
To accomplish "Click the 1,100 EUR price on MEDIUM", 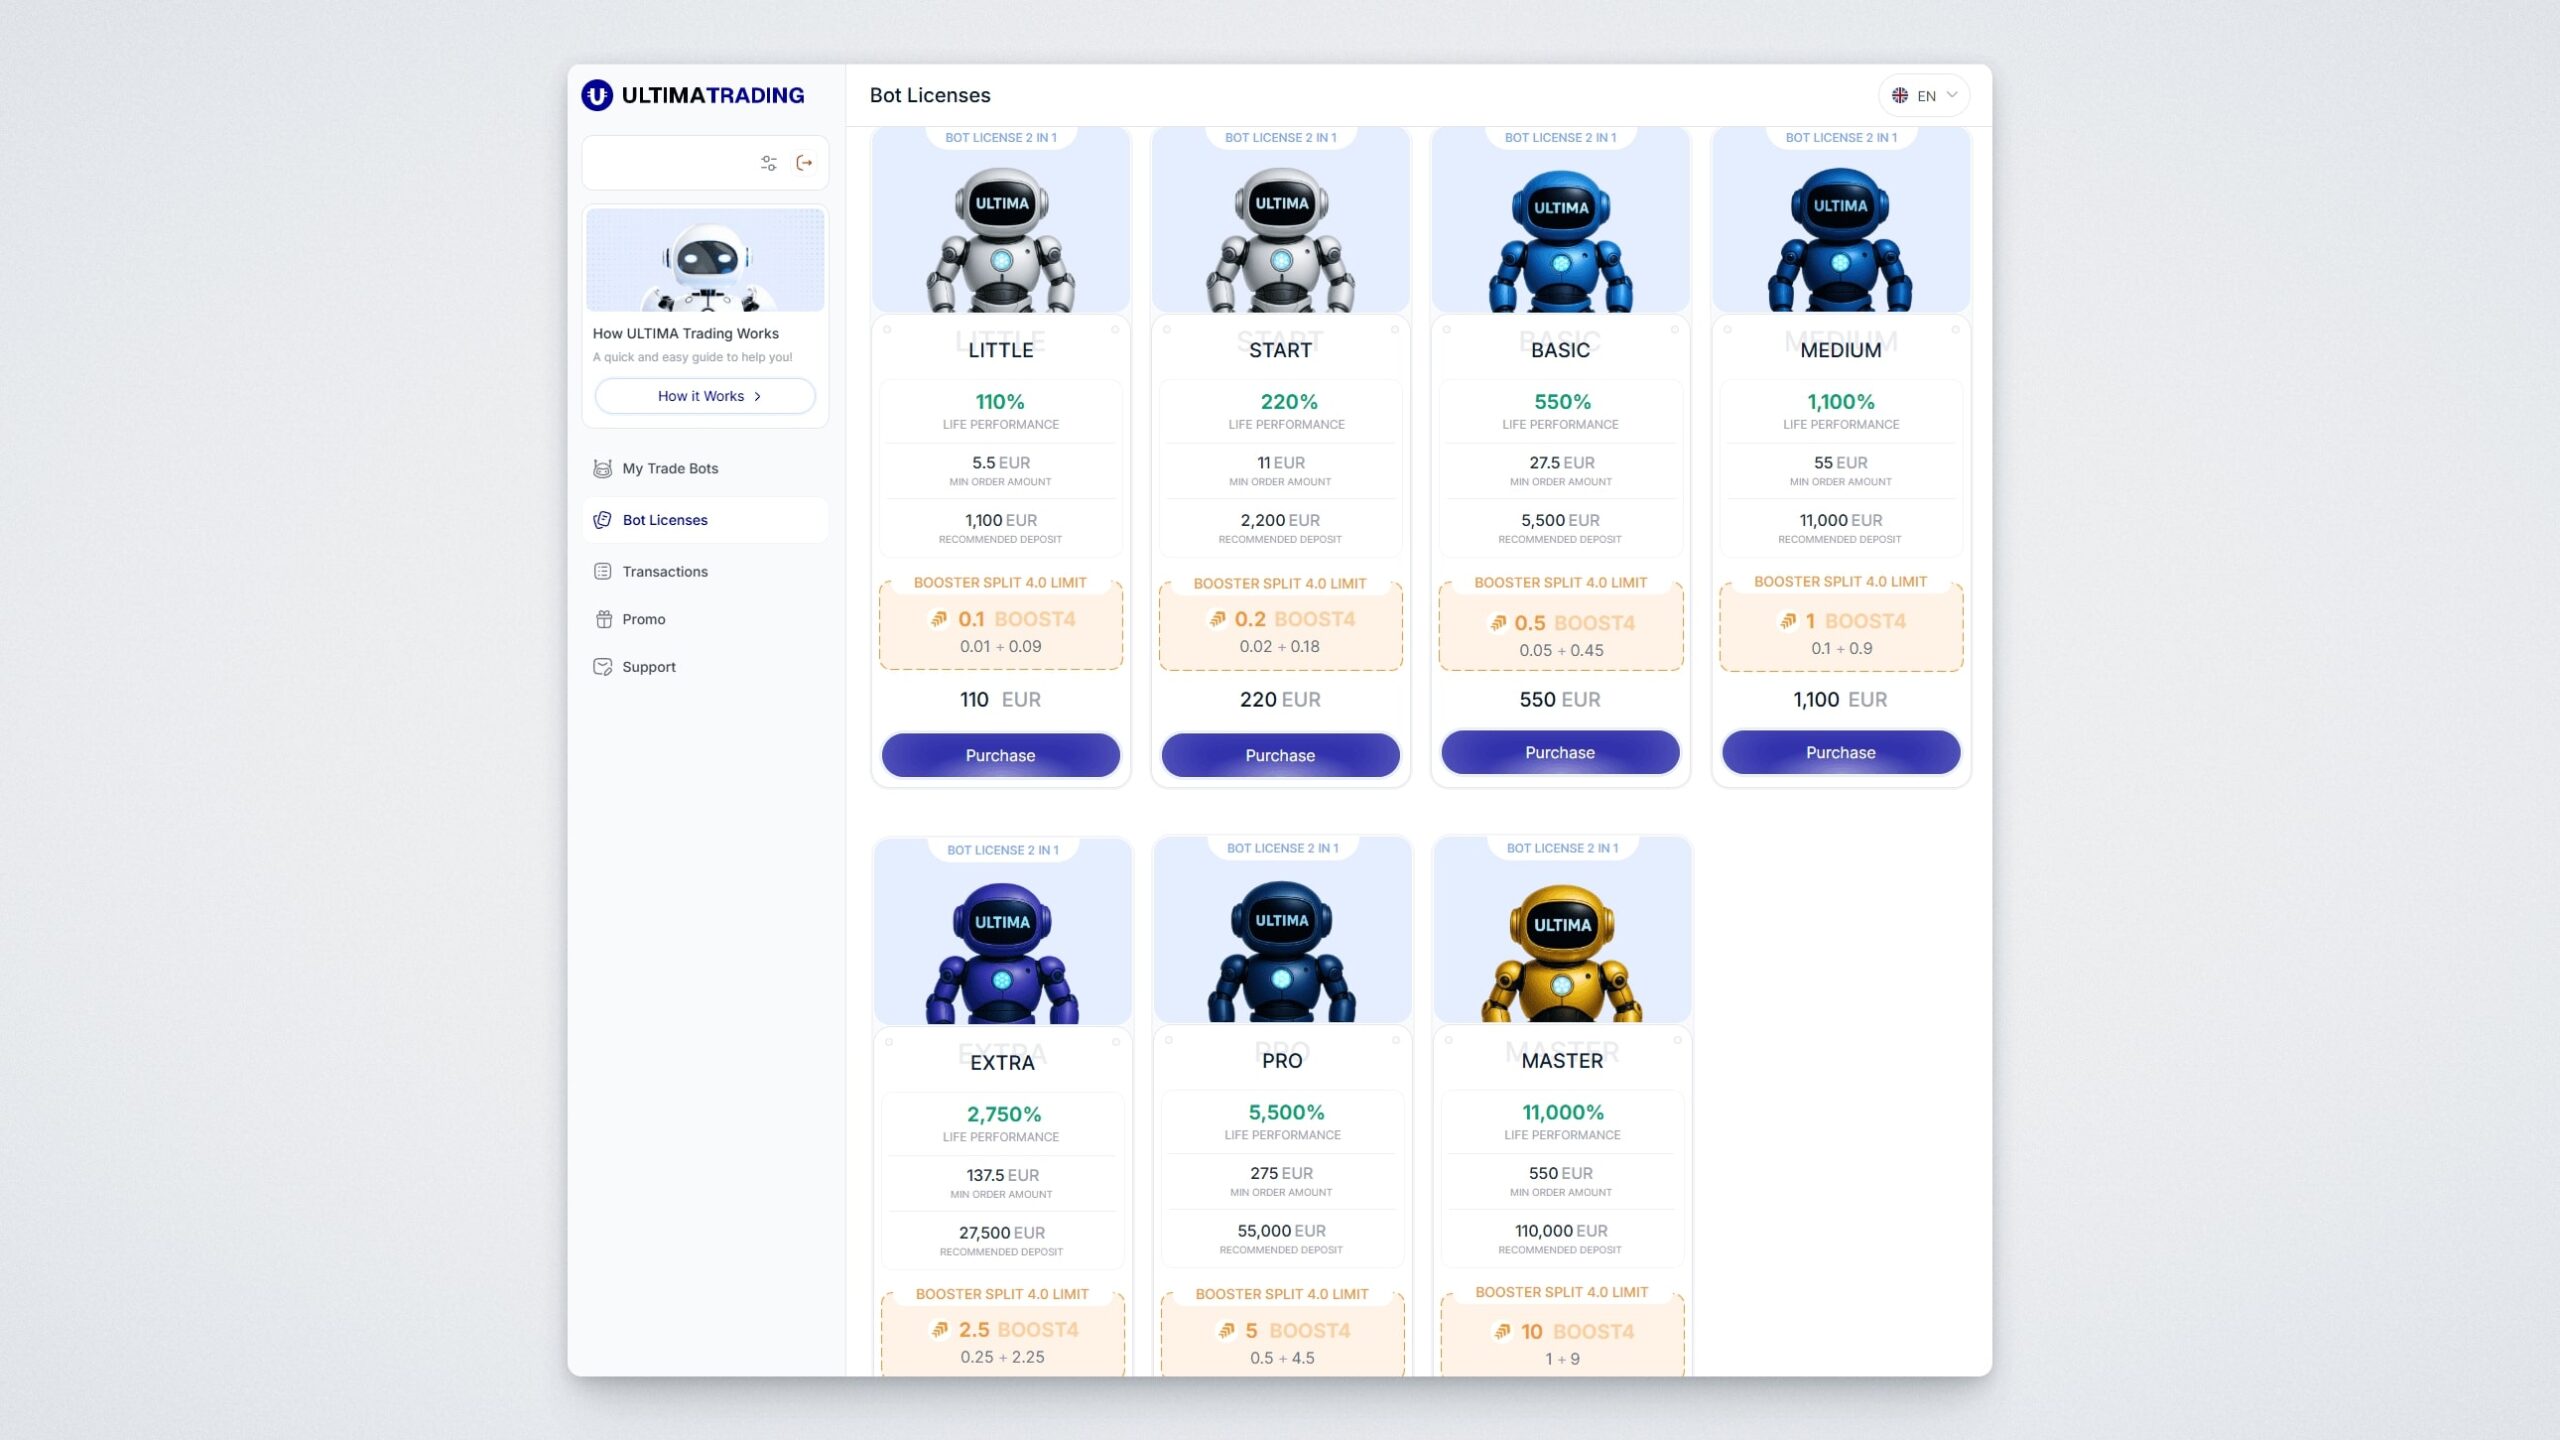I will [x=1840, y=700].
